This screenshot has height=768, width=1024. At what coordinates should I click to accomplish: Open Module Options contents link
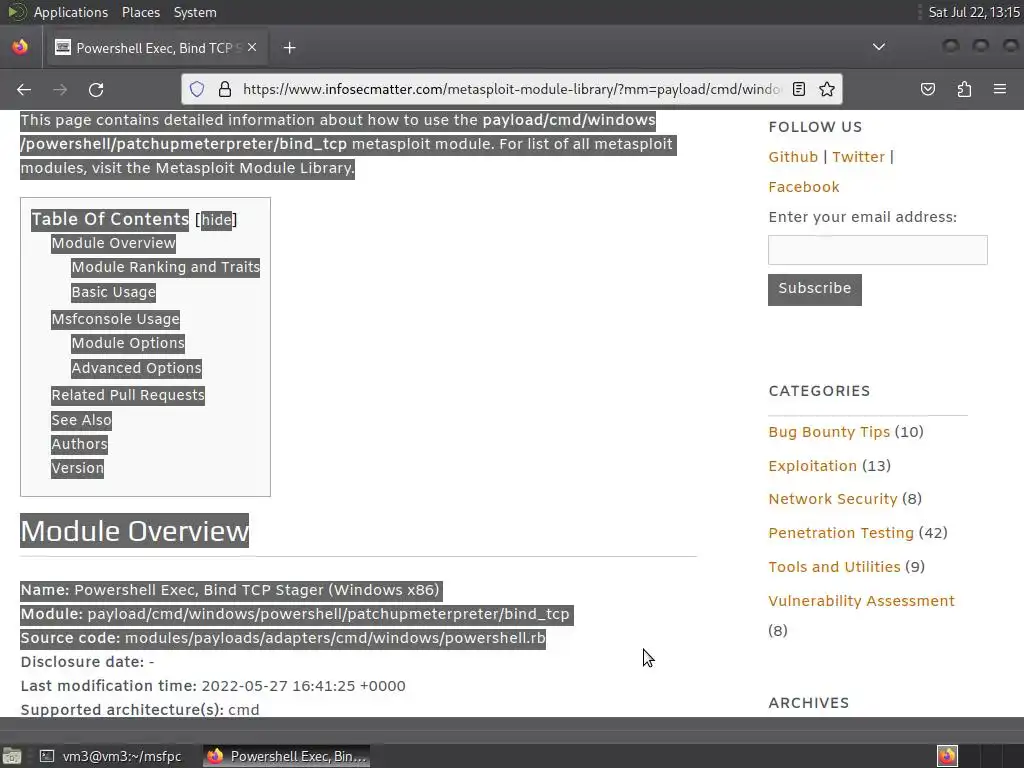coord(128,343)
